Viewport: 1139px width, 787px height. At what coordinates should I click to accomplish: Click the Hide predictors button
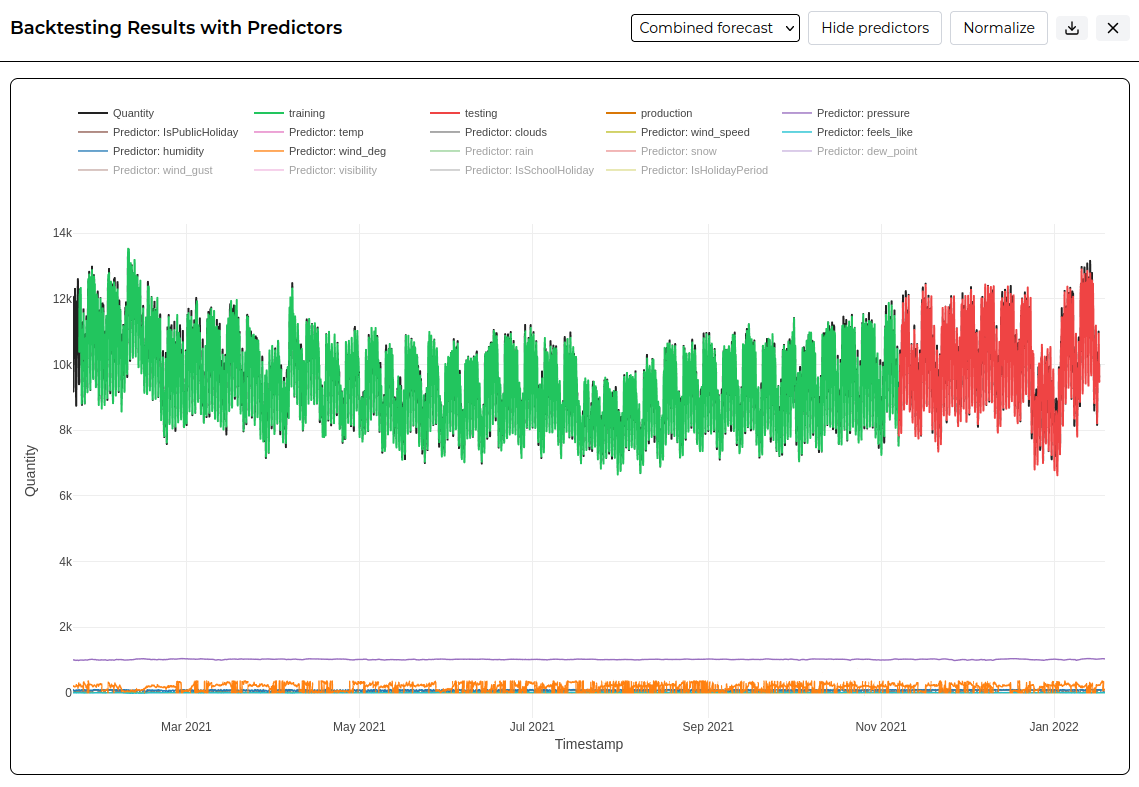tap(875, 28)
